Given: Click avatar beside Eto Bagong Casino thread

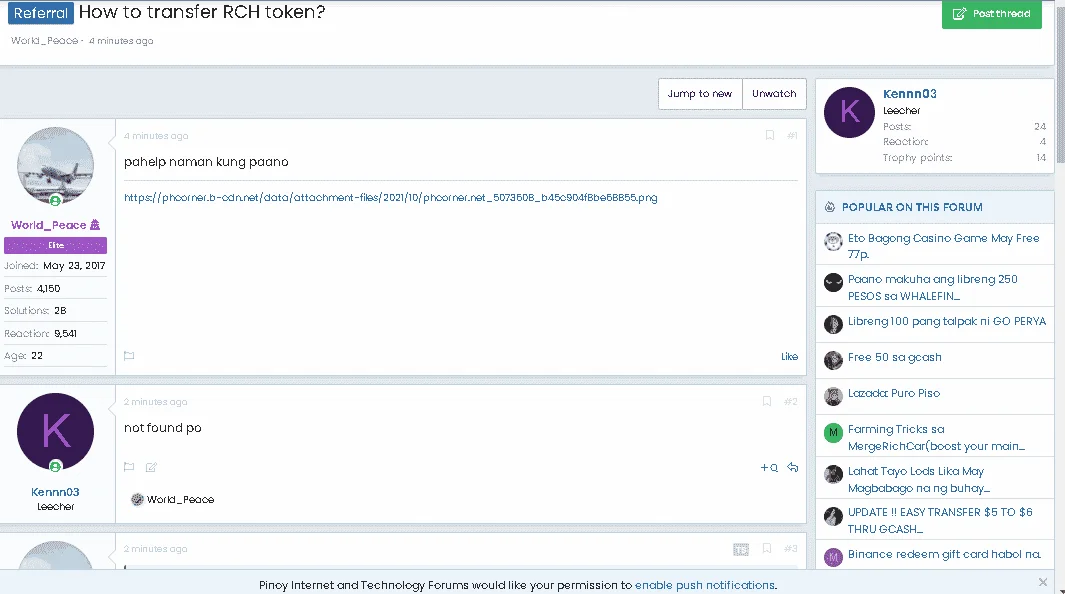Looking at the screenshot, I should [x=833, y=241].
